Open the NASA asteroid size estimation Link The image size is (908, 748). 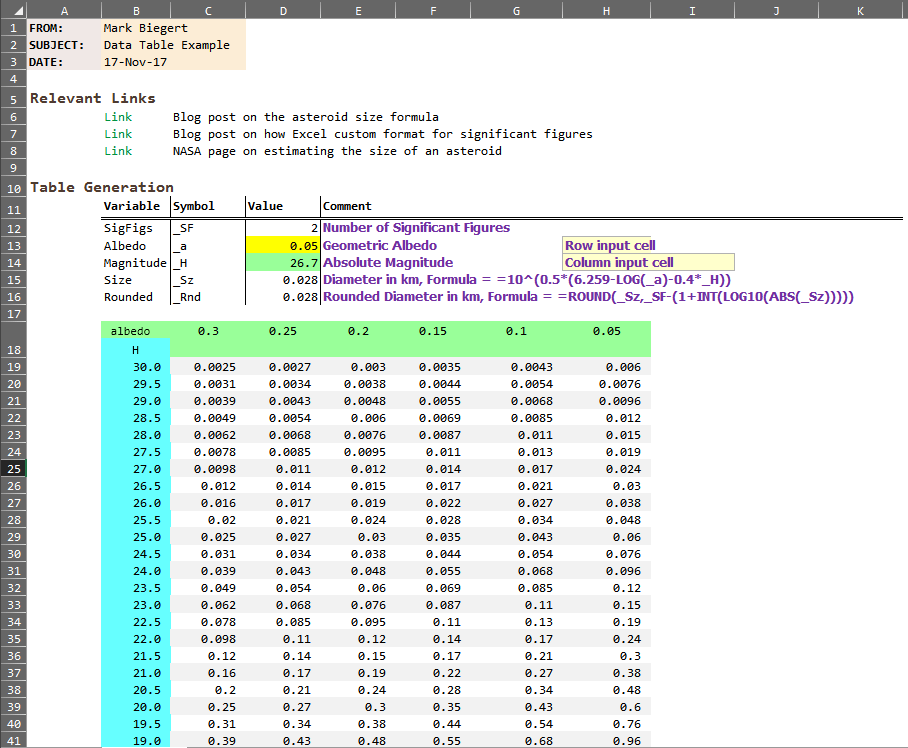click(118, 150)
